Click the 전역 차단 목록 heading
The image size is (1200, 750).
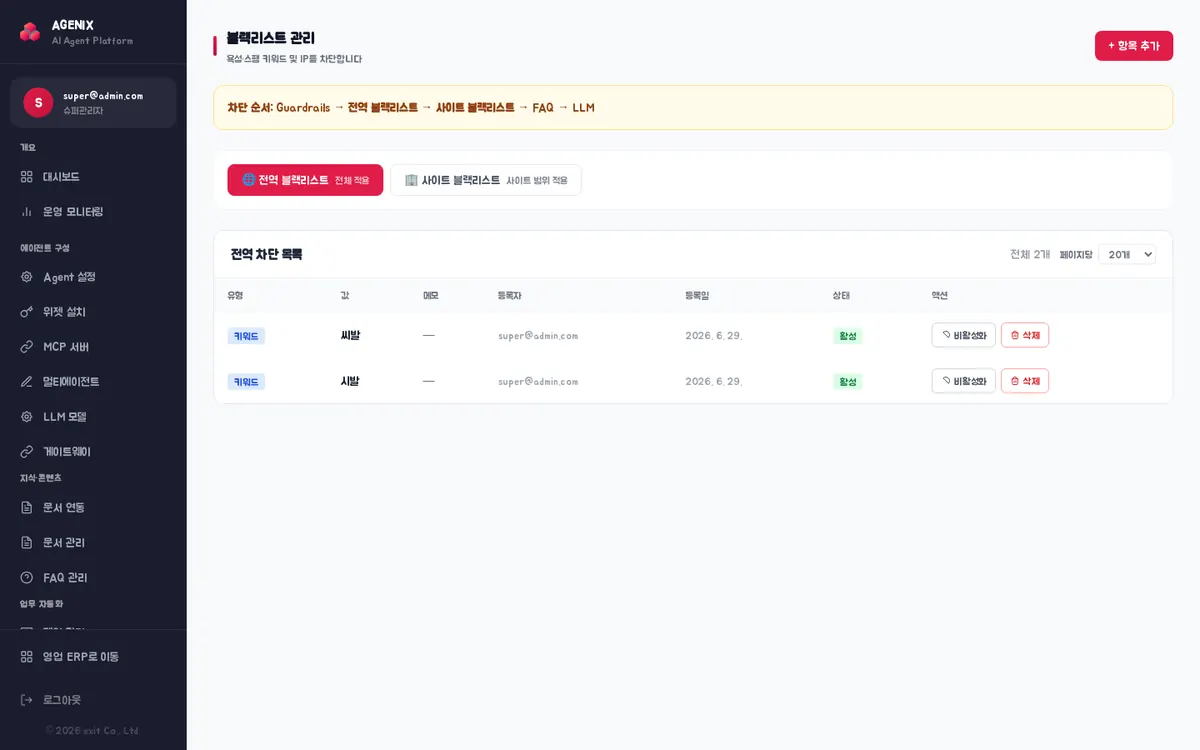click(266, 255)
